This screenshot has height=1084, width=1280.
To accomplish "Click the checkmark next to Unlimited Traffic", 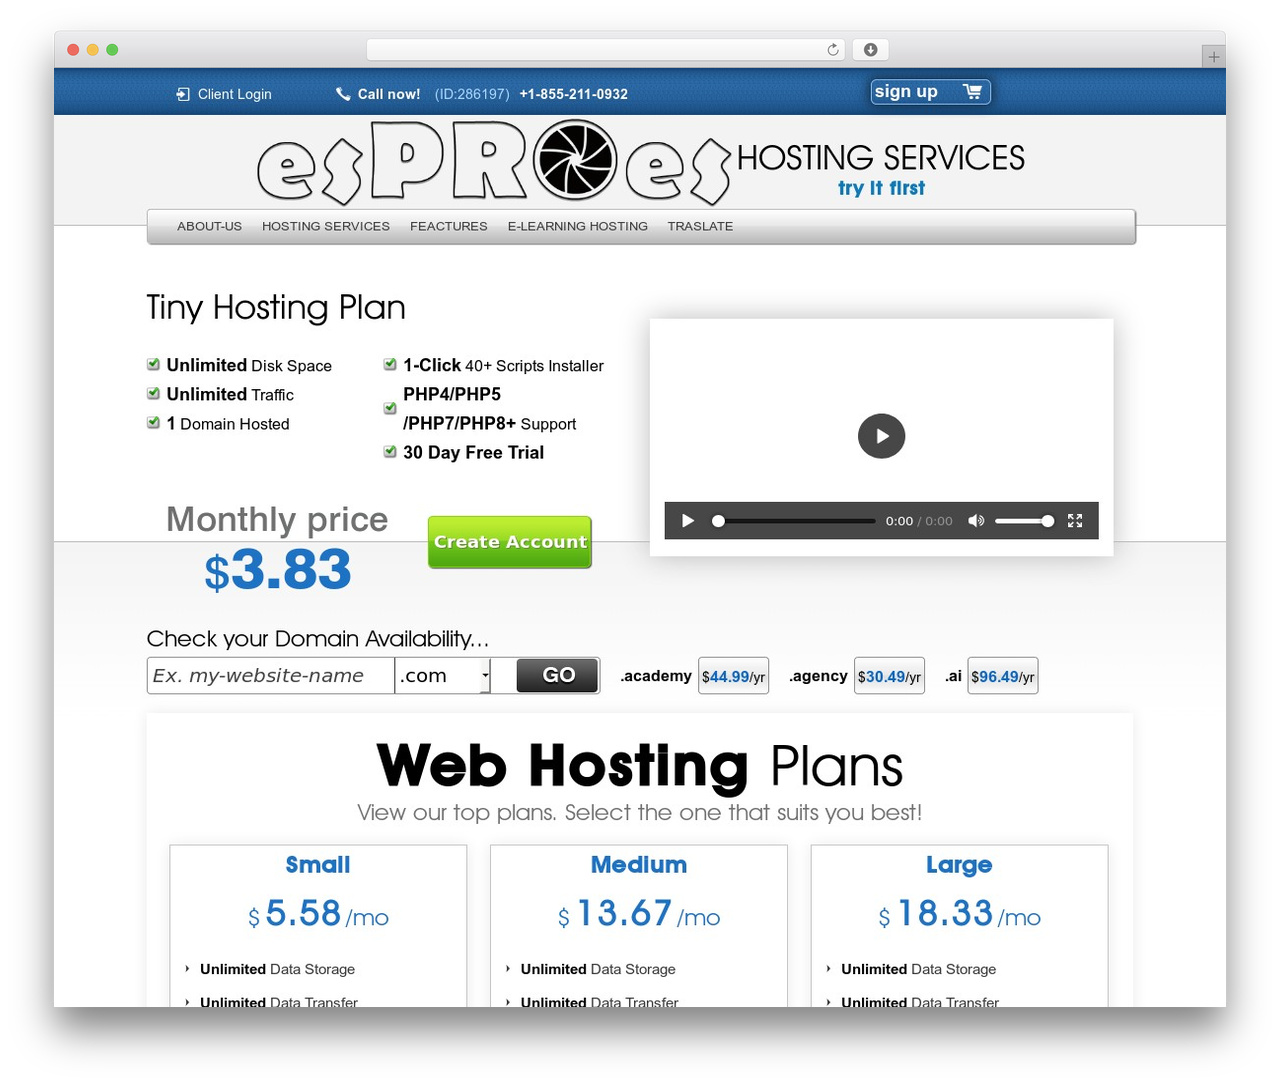I will 153,393.
